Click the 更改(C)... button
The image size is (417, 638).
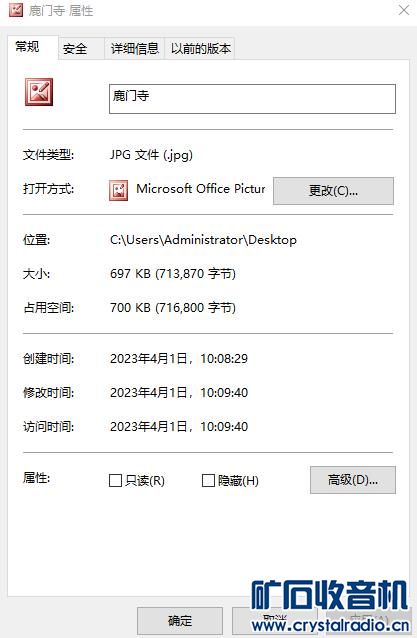click(x=333, y=190)
